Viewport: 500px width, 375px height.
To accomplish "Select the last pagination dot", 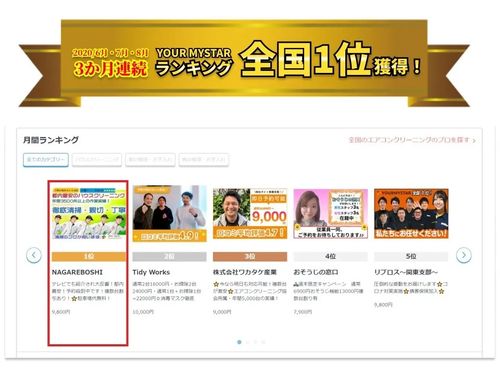I will pos(263,342).
